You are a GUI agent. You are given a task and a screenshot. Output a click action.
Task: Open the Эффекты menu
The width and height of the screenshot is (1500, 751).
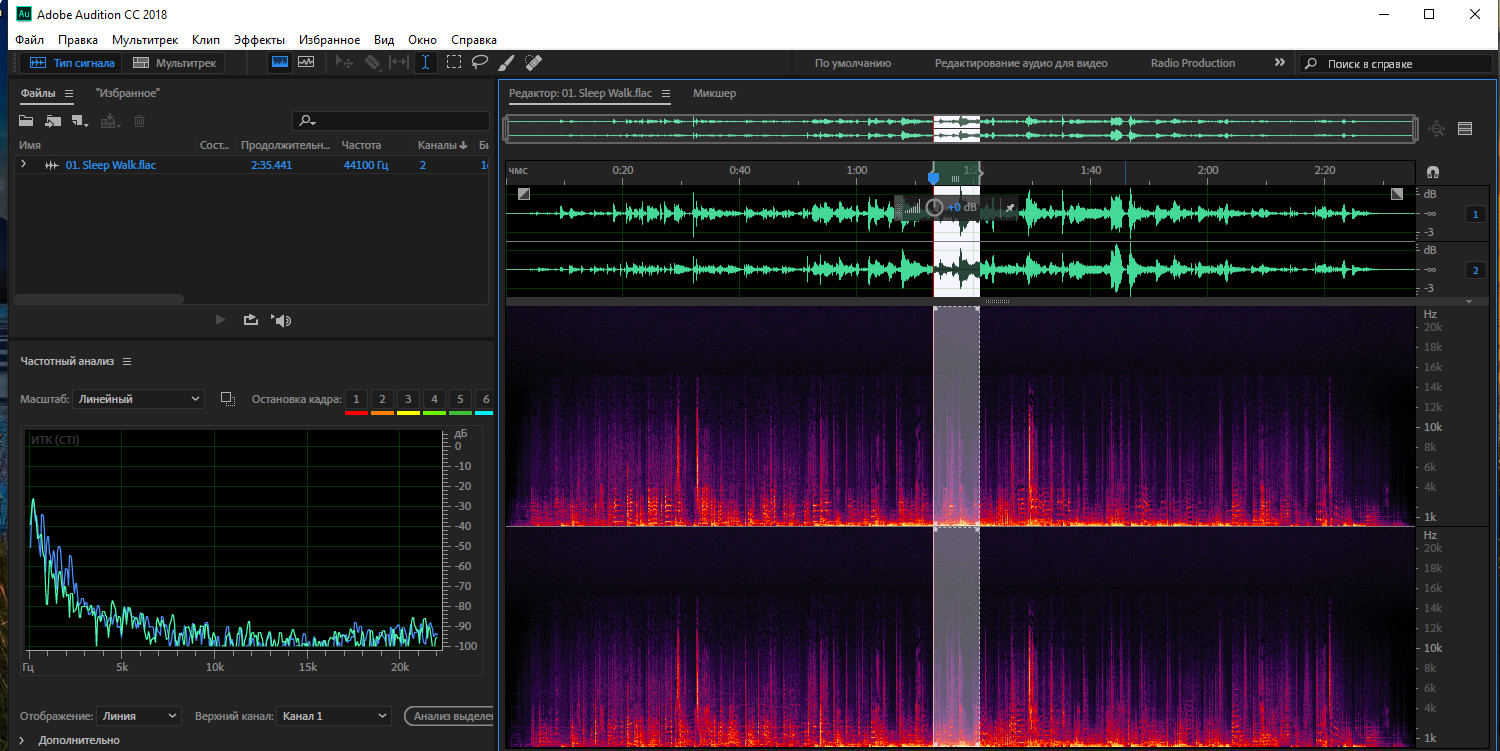coord(259,40)
